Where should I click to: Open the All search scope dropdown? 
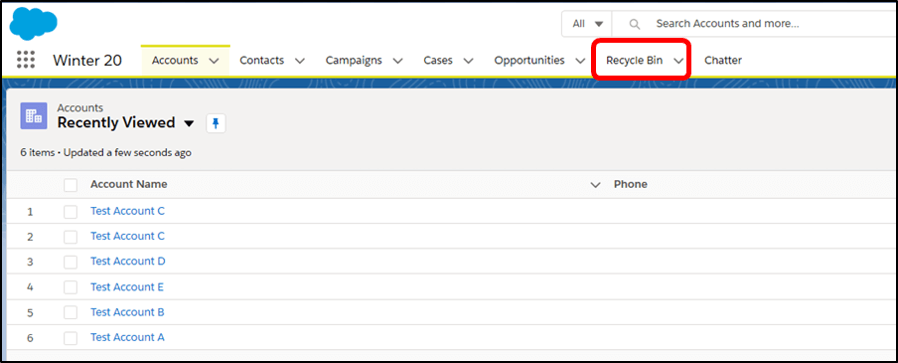click(588, 24)
